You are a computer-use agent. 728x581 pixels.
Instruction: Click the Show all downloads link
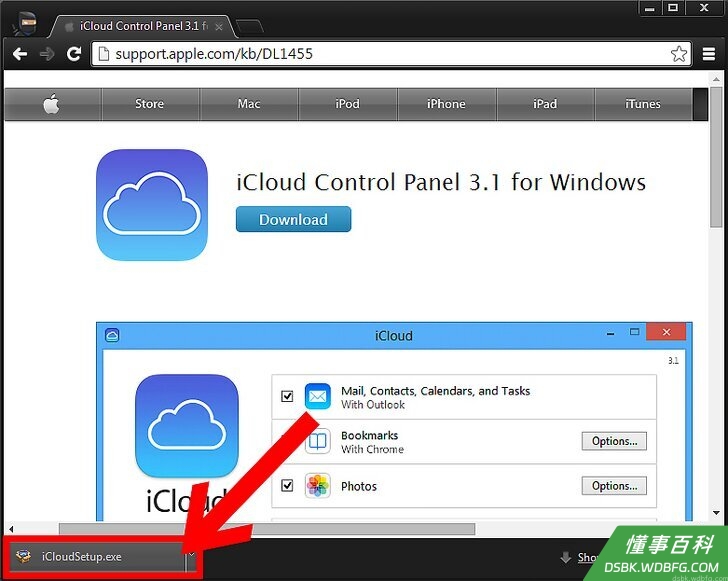pos(588,557)
